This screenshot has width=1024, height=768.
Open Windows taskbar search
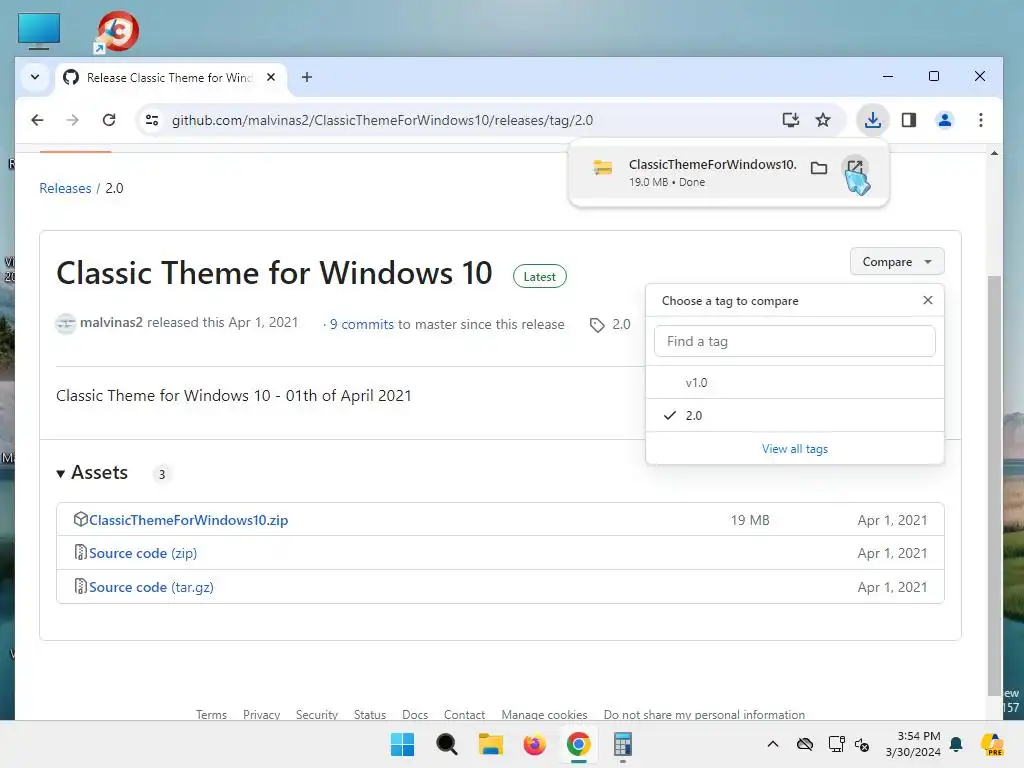tap(447, 744)
